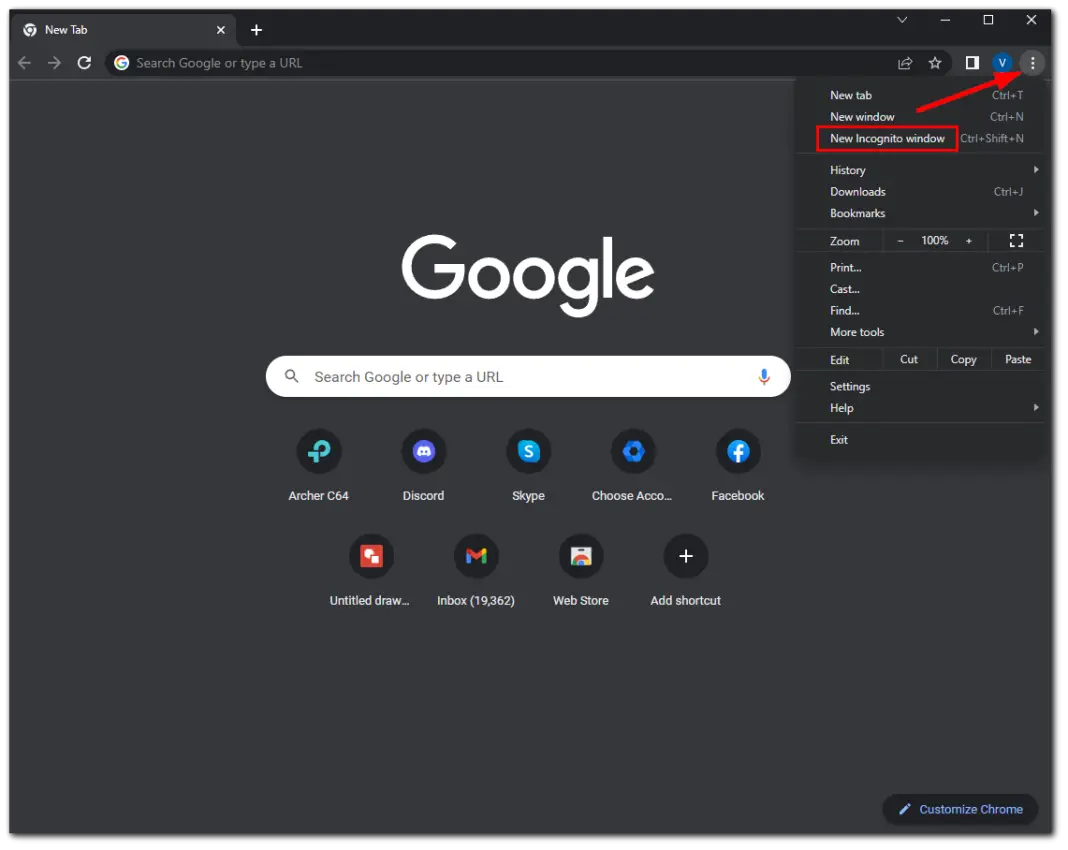Bookmark this page using the star icon
This screenshot has height=850, width=1068.
point(934,62)
